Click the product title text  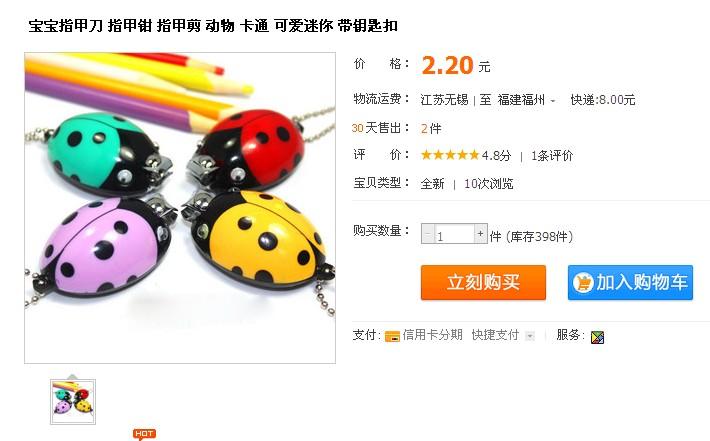213,26
